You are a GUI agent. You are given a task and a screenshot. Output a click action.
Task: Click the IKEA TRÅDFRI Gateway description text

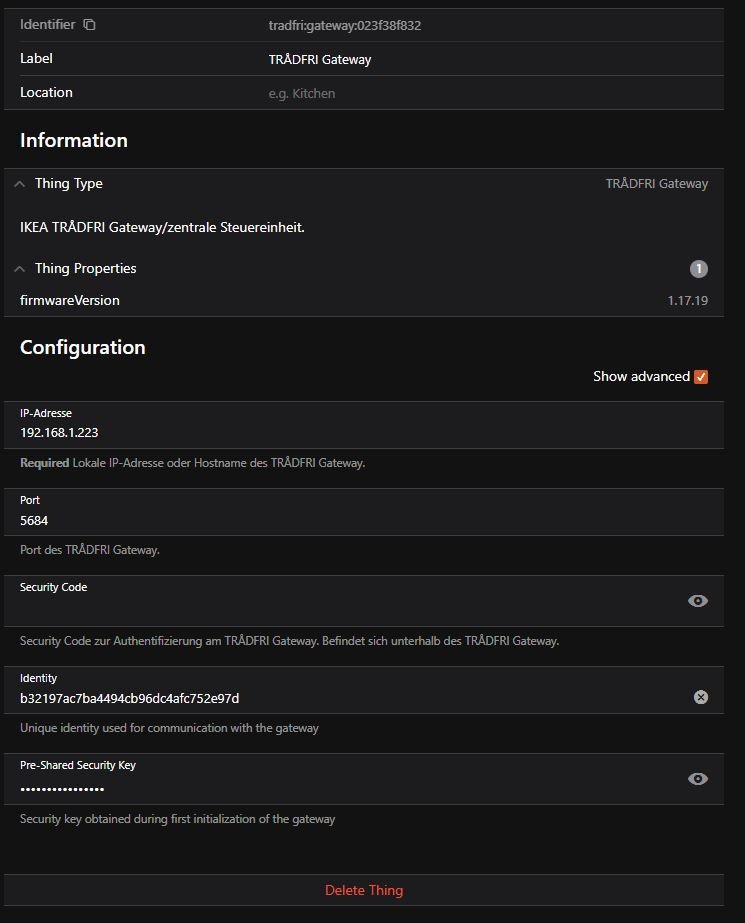click(162, 227)
